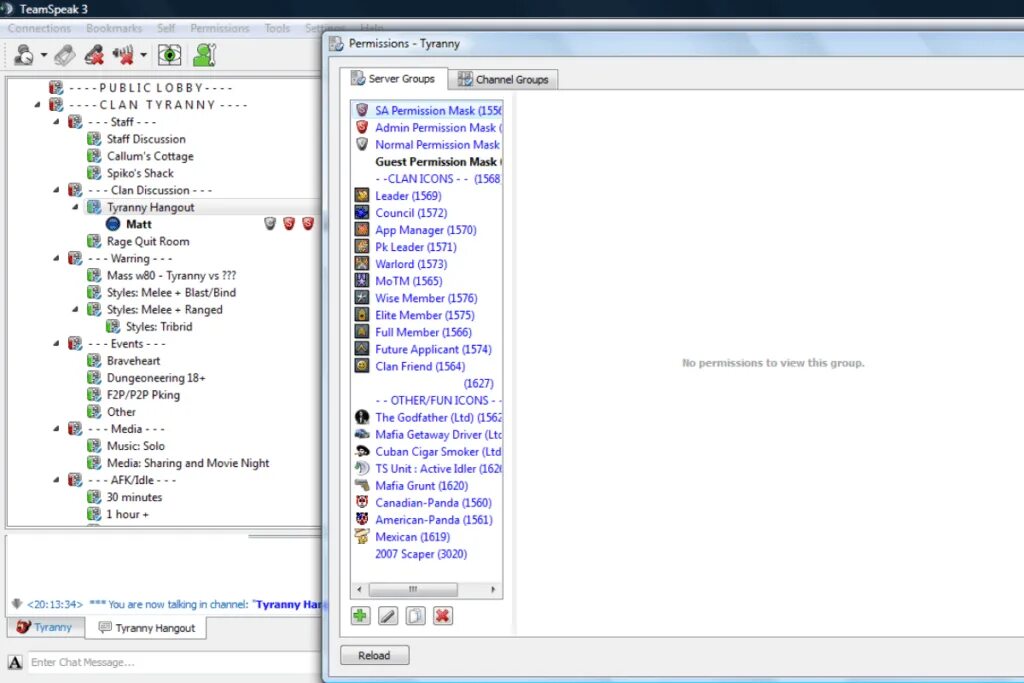
Task: Collapse the Staff channel section
Action: [56, 121]
